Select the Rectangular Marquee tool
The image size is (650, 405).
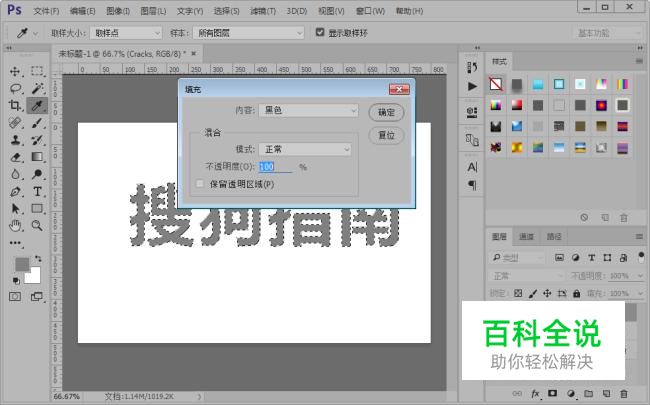coord(37,71)
